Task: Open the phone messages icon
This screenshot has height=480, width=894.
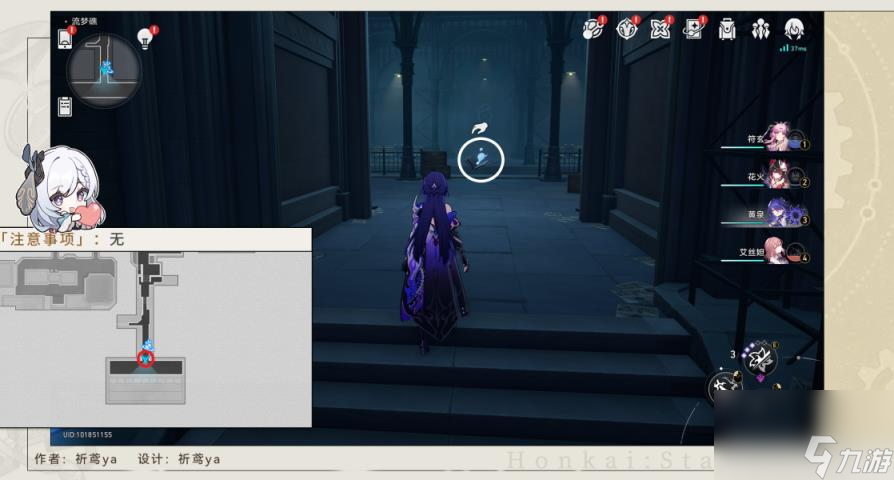Action: [65, 38]
